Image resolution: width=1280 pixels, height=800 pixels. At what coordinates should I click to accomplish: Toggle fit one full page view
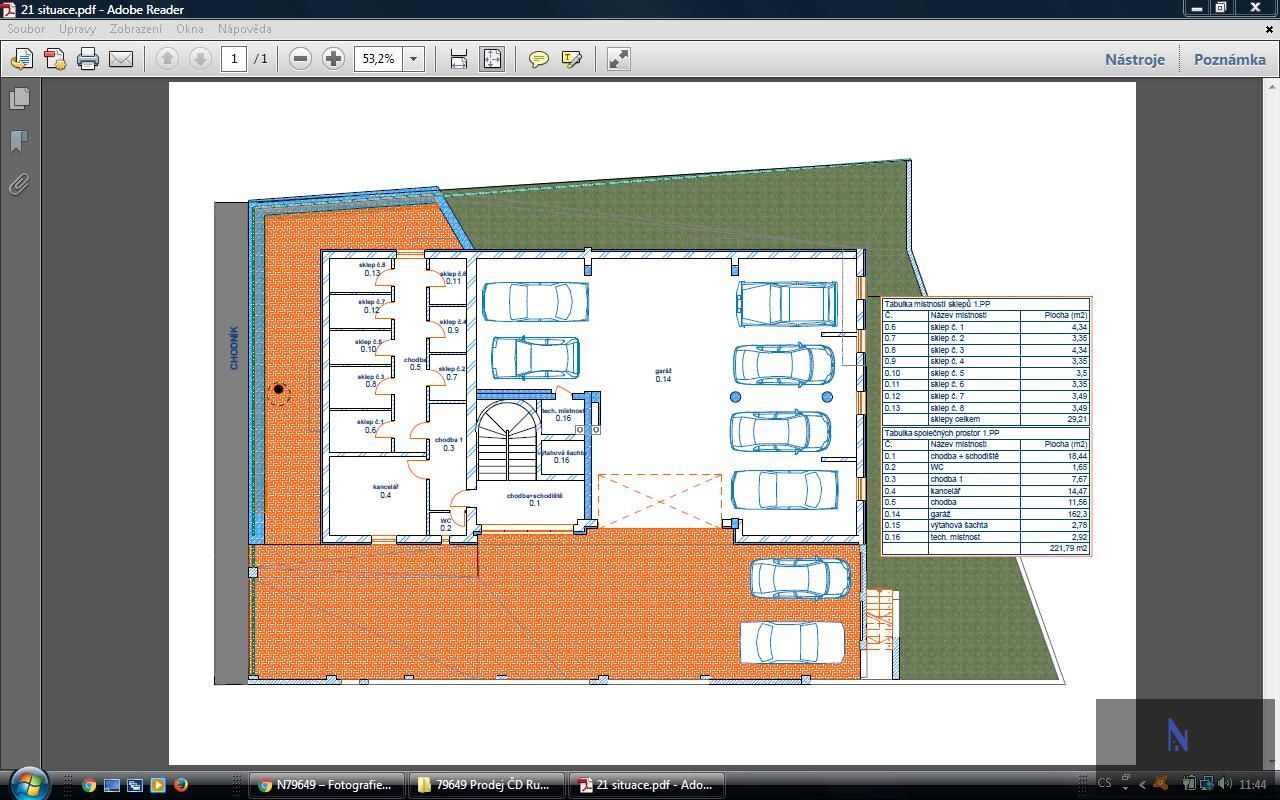(x=492, y=59)
